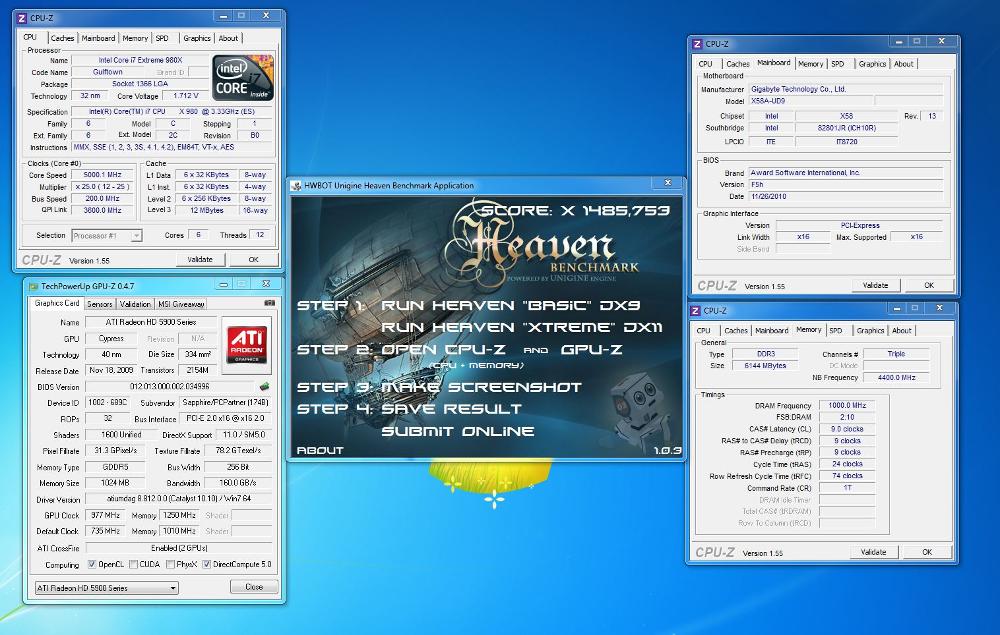Click Make Screenshot in Heaven step 3
This screenshot has height=635, width=1000.
(x=482, y=387)
